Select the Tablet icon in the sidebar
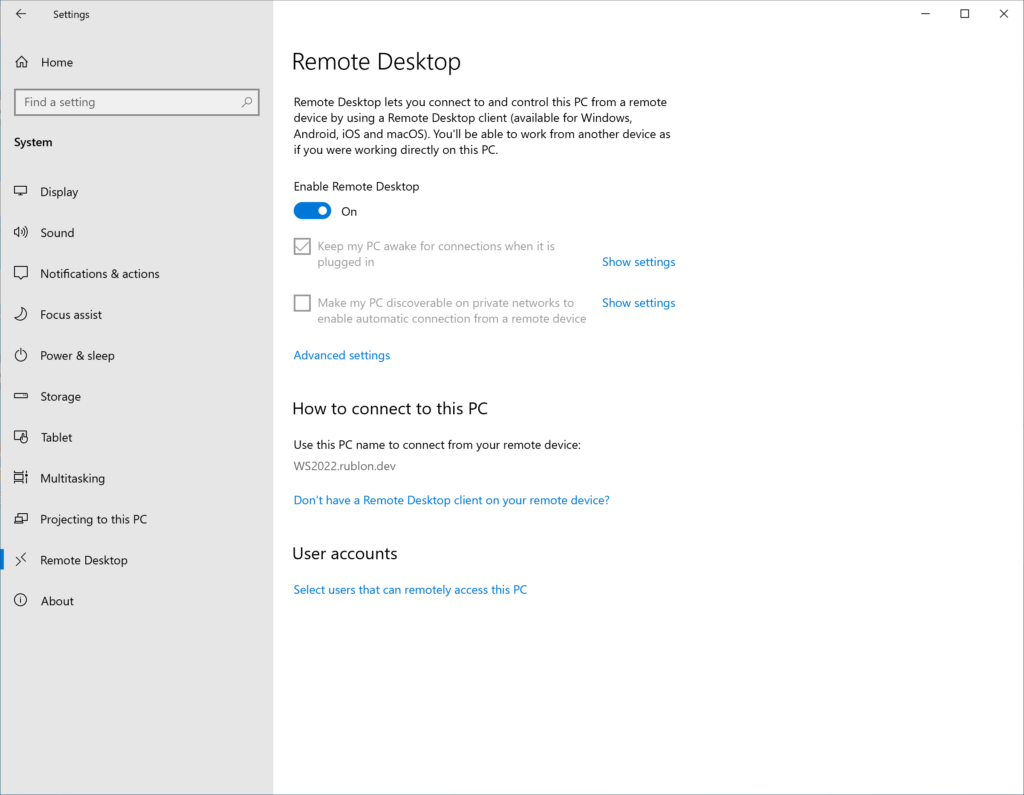 [x=21, y=437]
